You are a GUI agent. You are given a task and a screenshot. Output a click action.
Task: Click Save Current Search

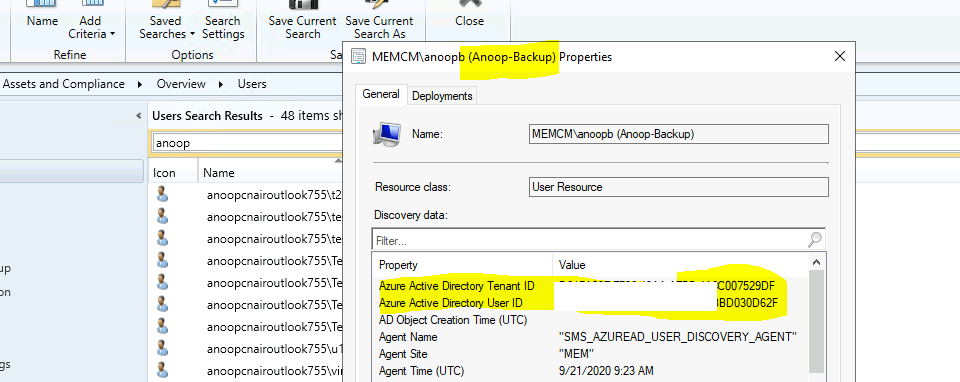(302, 20)
